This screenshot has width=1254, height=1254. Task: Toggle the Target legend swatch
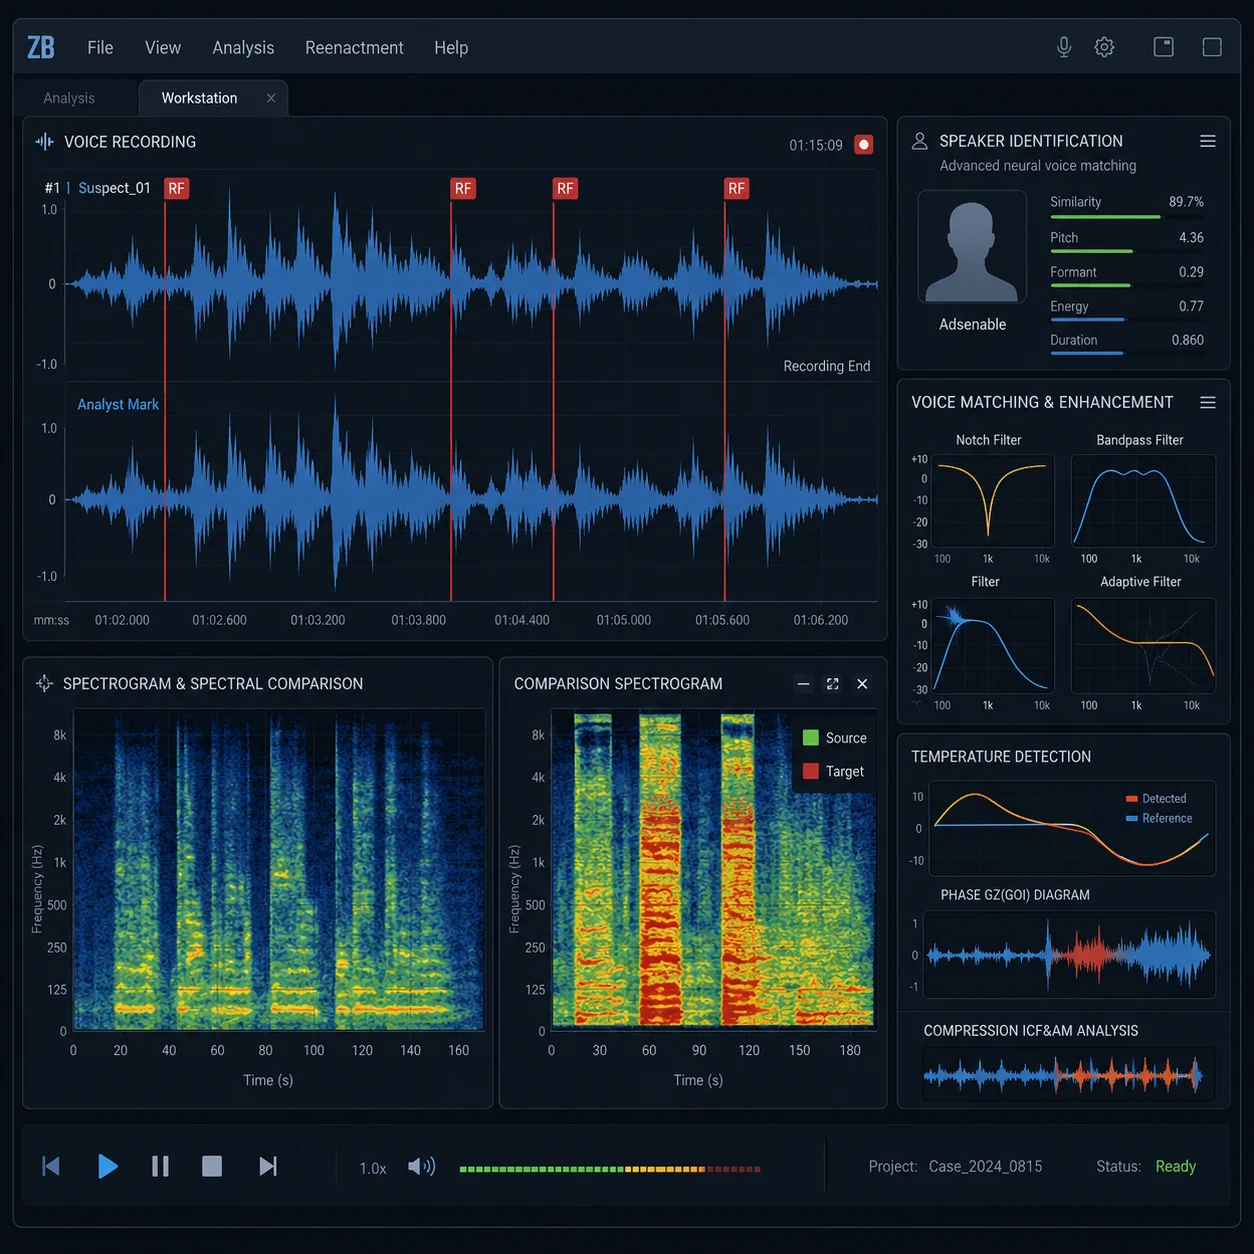pos(811,771)
